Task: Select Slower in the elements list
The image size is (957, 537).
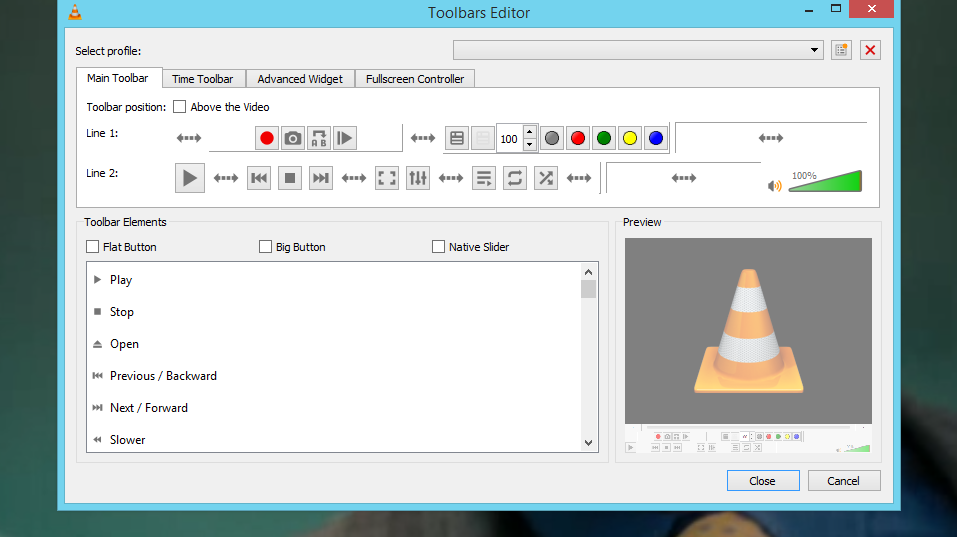Action: 334,439
